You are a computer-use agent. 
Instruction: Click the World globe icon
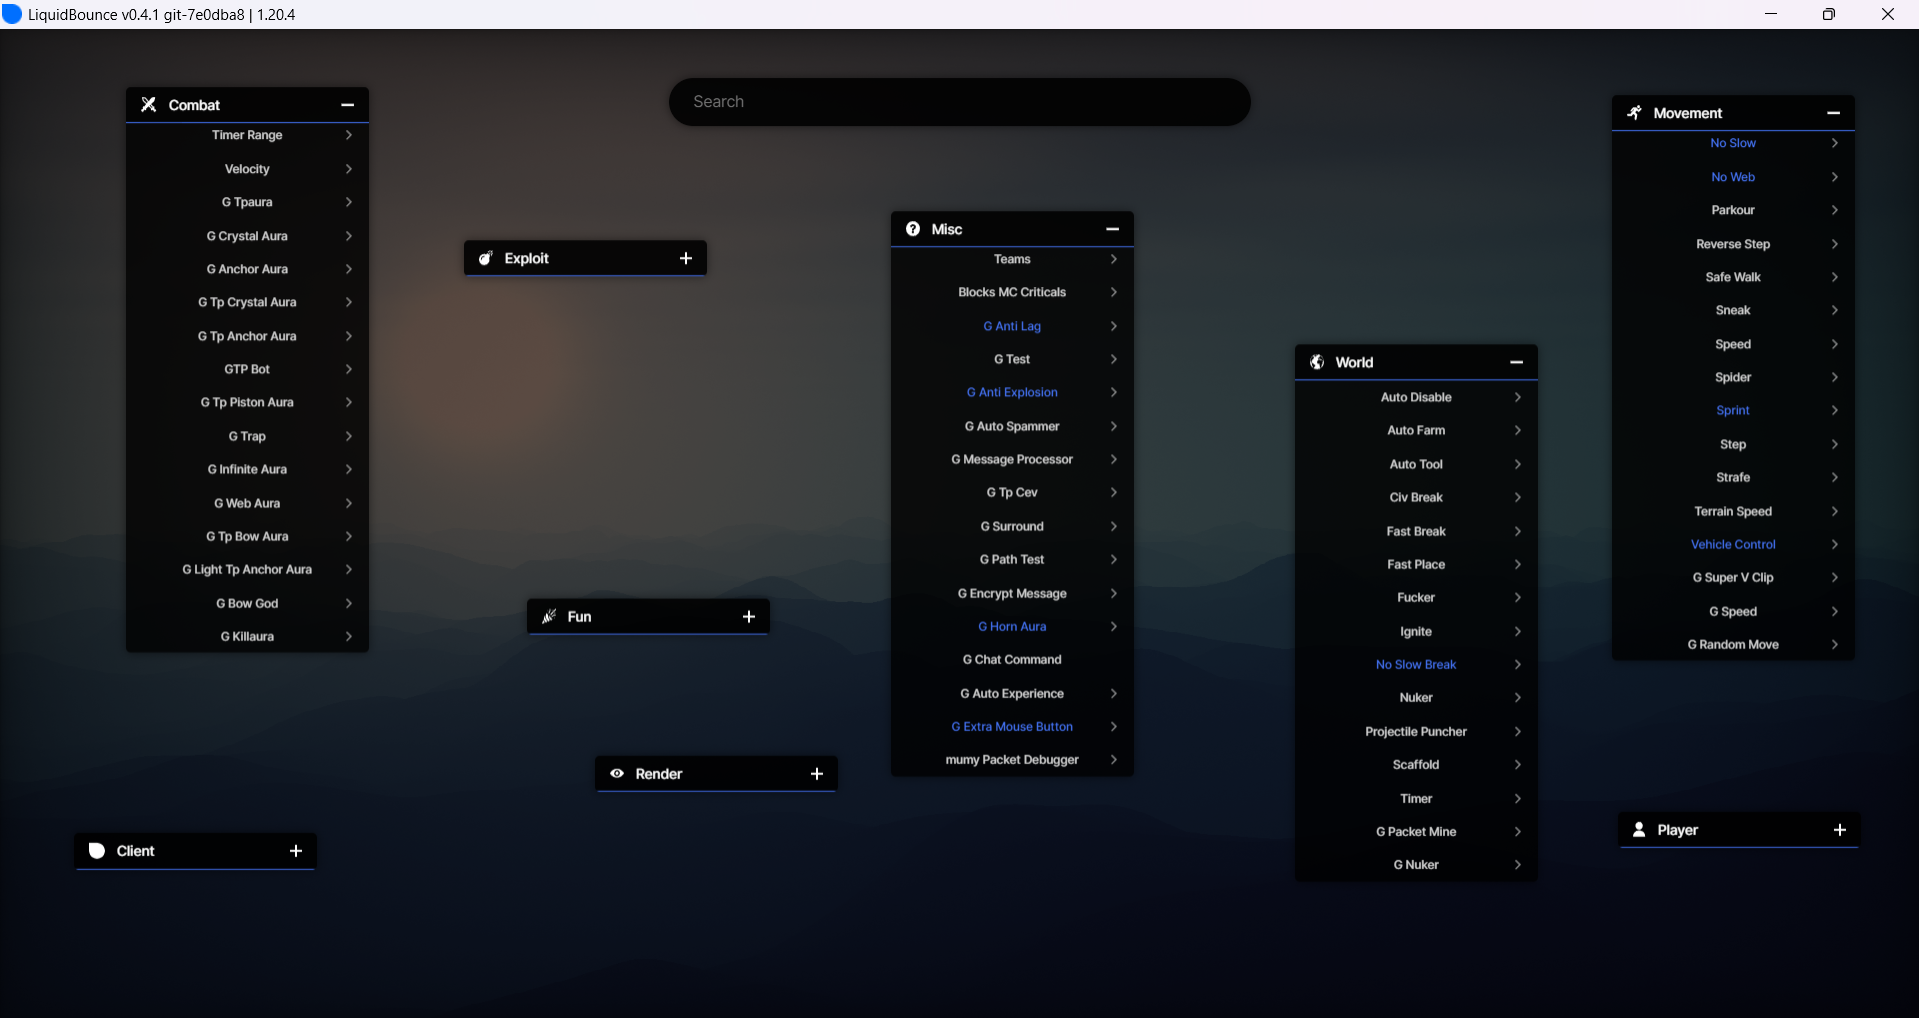click(1317, 362)
